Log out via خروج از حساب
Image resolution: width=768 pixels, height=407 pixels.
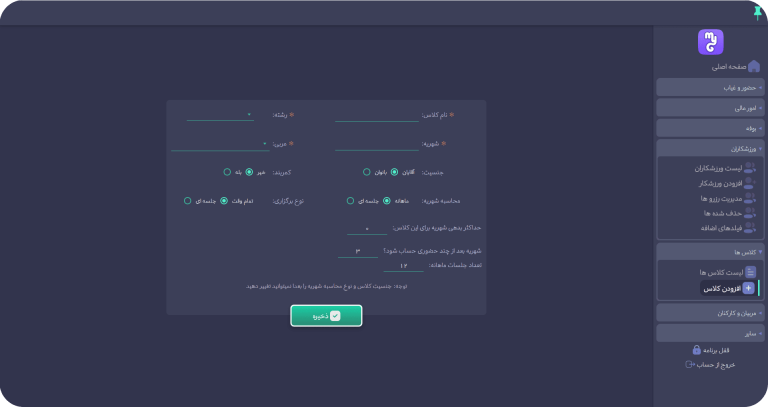(x=710, y=365)
